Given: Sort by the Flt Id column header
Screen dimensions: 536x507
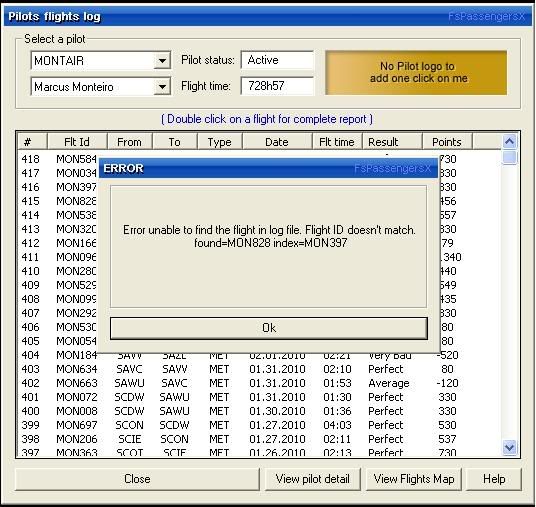Looking at the screenshot, I should (x=77, y=142).
